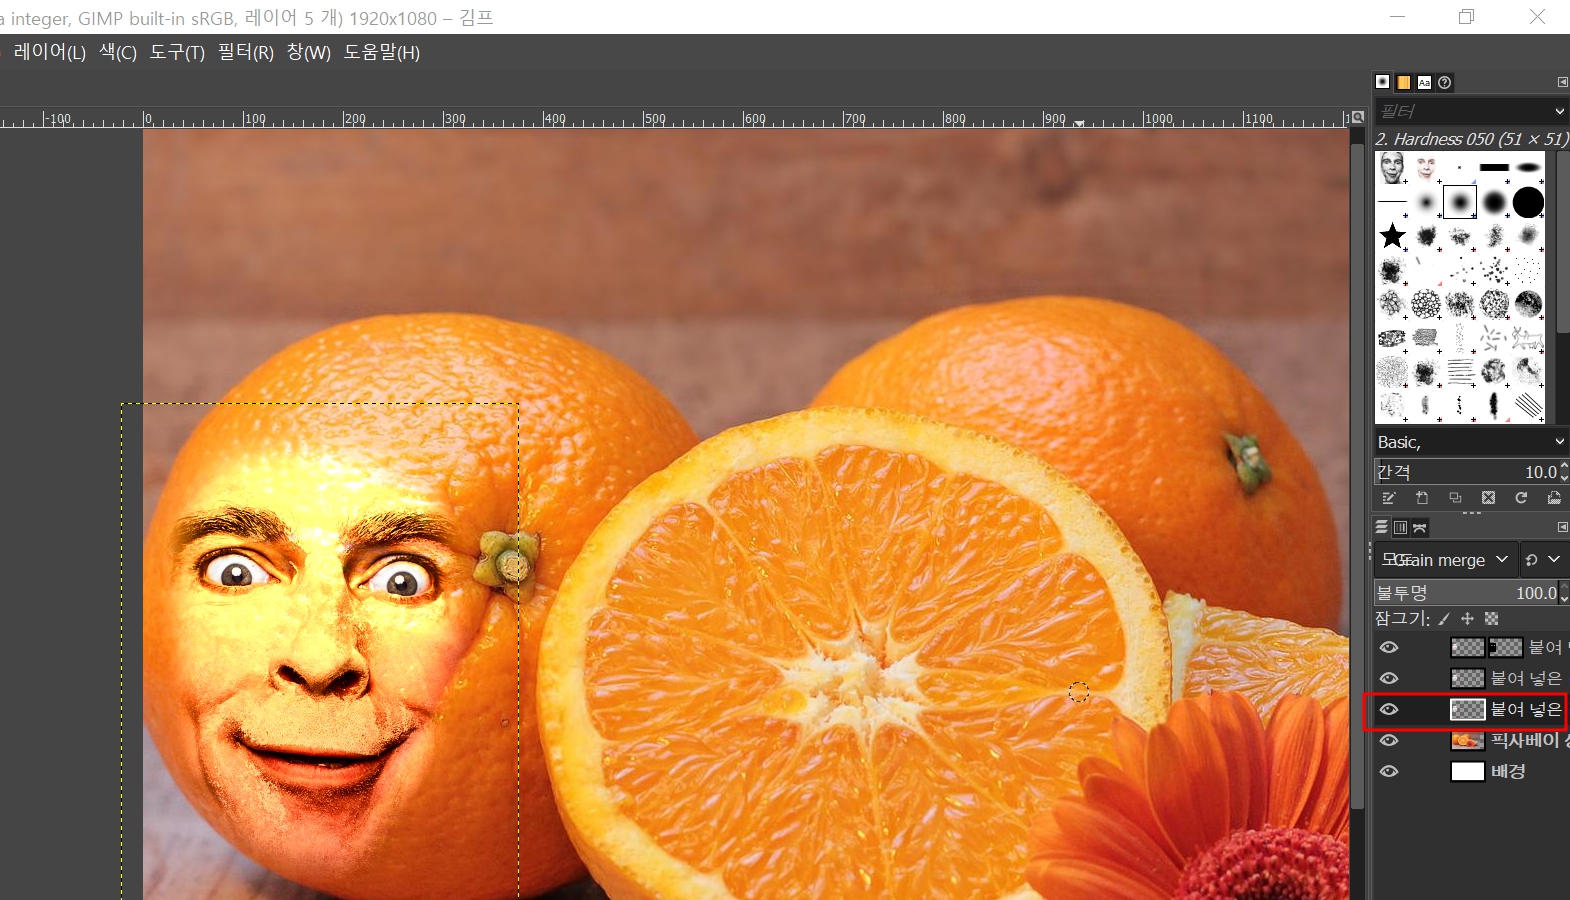The image size is (1570, 900).
Task: Open the brushes dock configure menu
Action: coord(1562,82)
